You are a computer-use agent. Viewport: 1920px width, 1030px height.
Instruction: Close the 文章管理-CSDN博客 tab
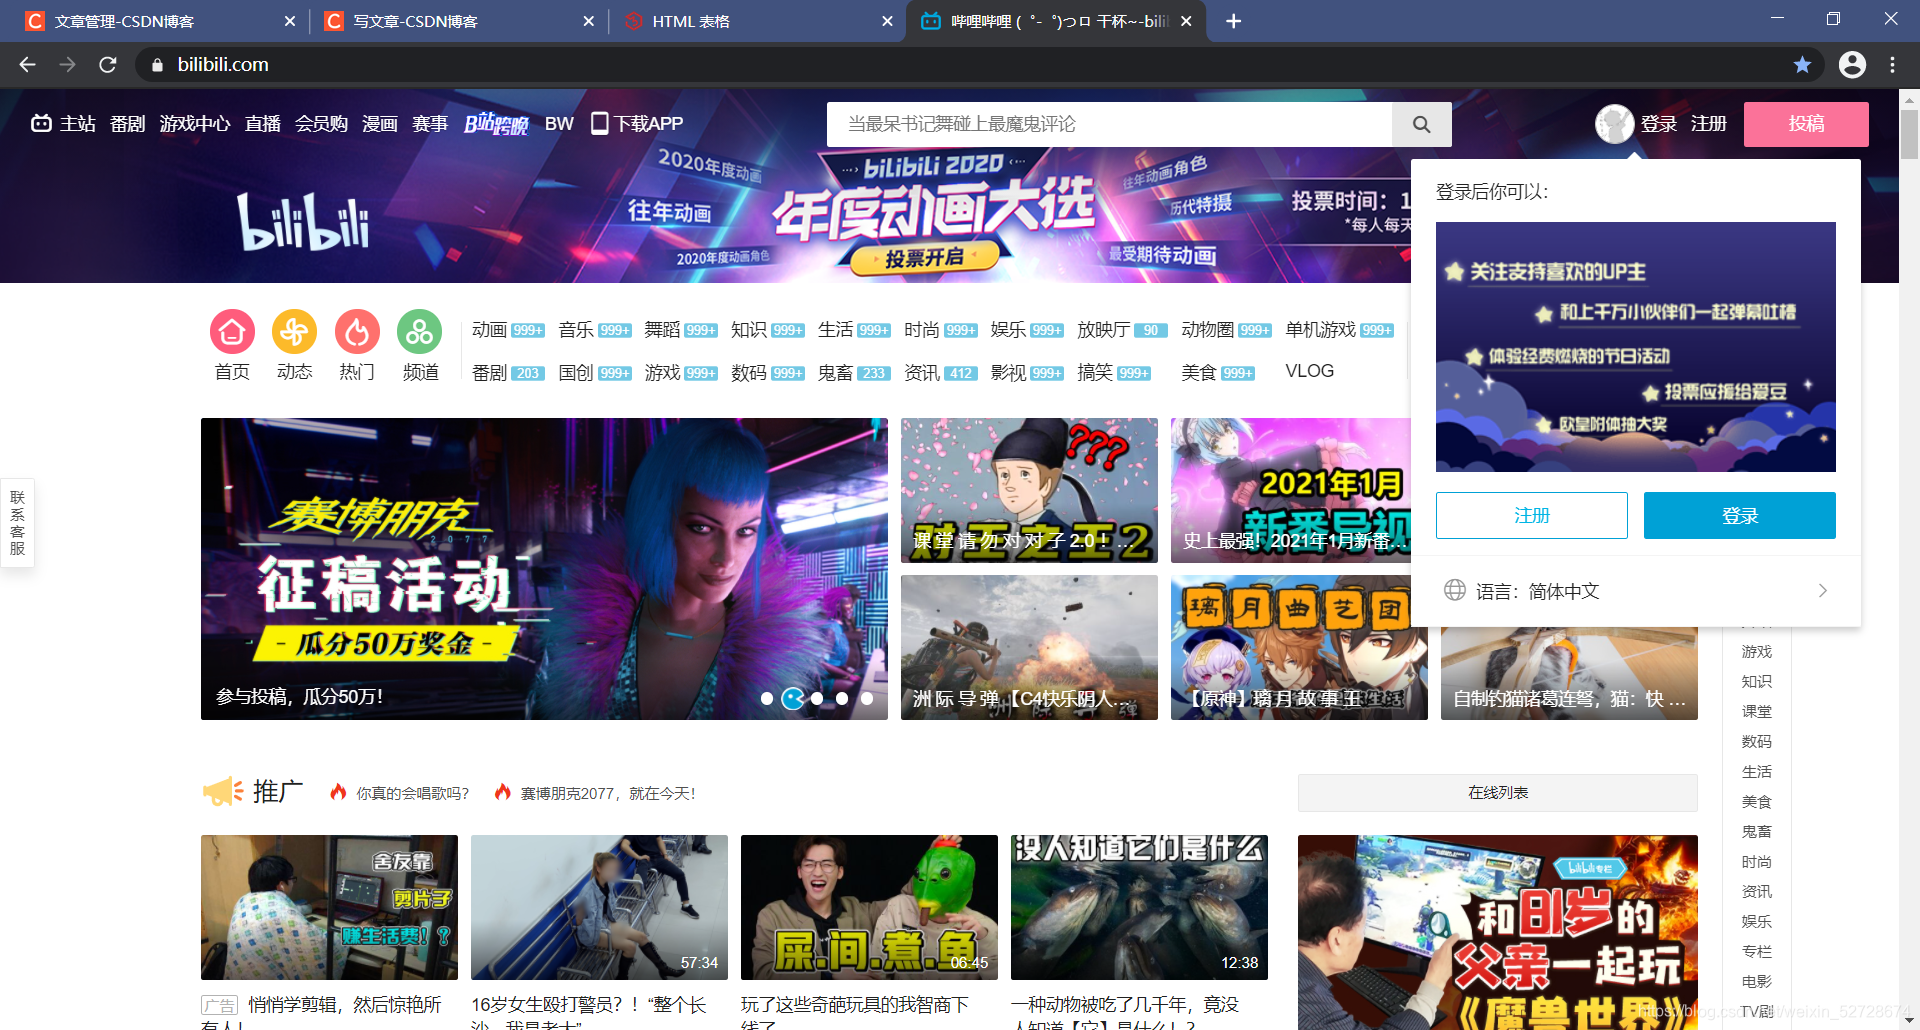[x=290, y=21]
